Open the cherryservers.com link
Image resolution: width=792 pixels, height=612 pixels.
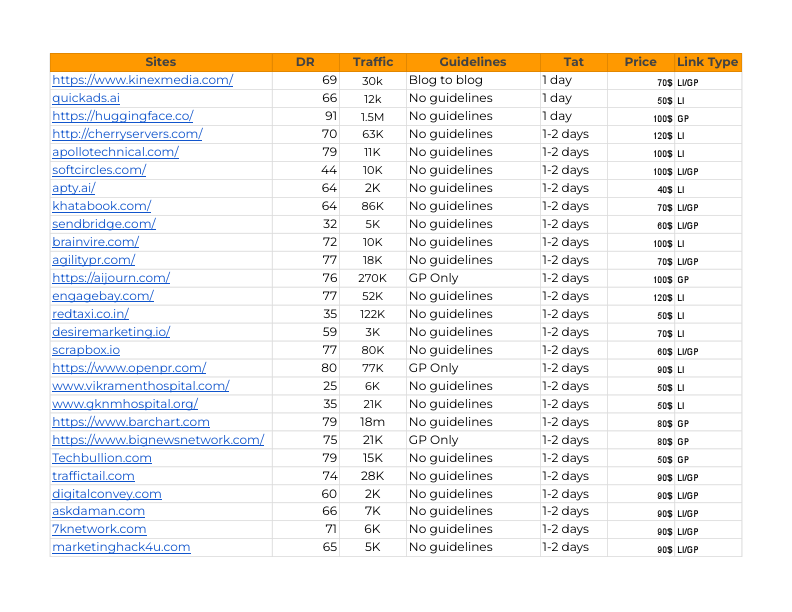tap(127, 134)
